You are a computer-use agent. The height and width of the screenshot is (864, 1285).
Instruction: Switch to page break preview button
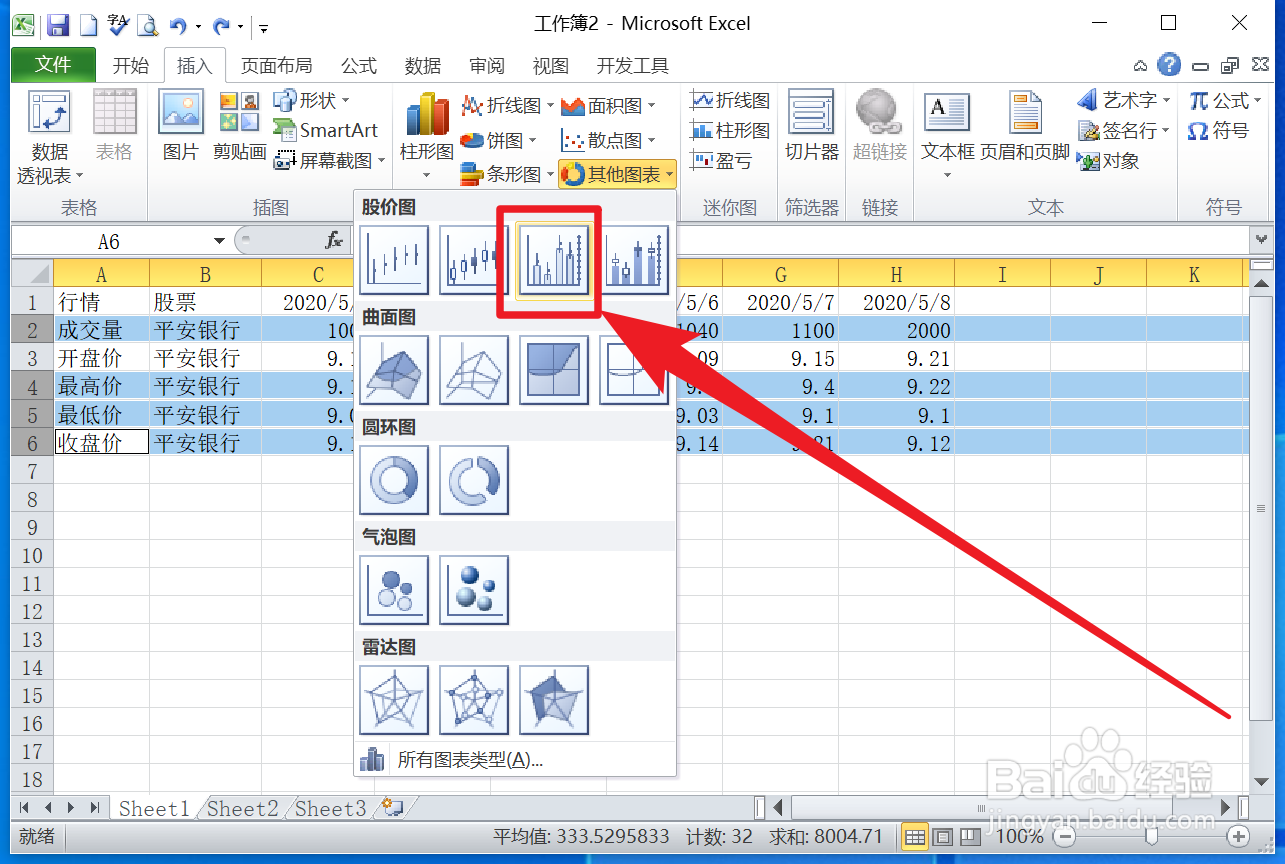click(x=968, y=836)
